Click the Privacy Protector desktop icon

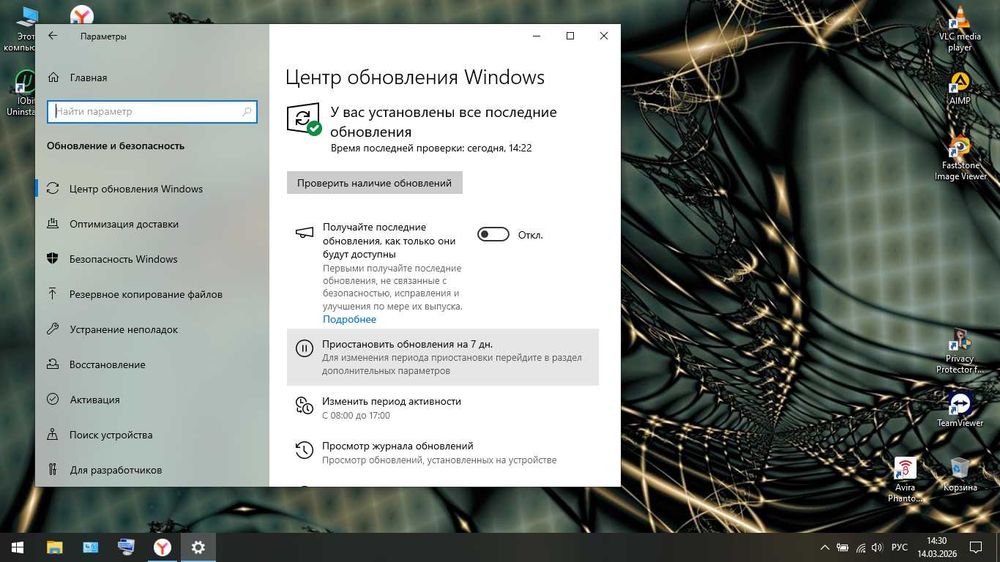959,351
